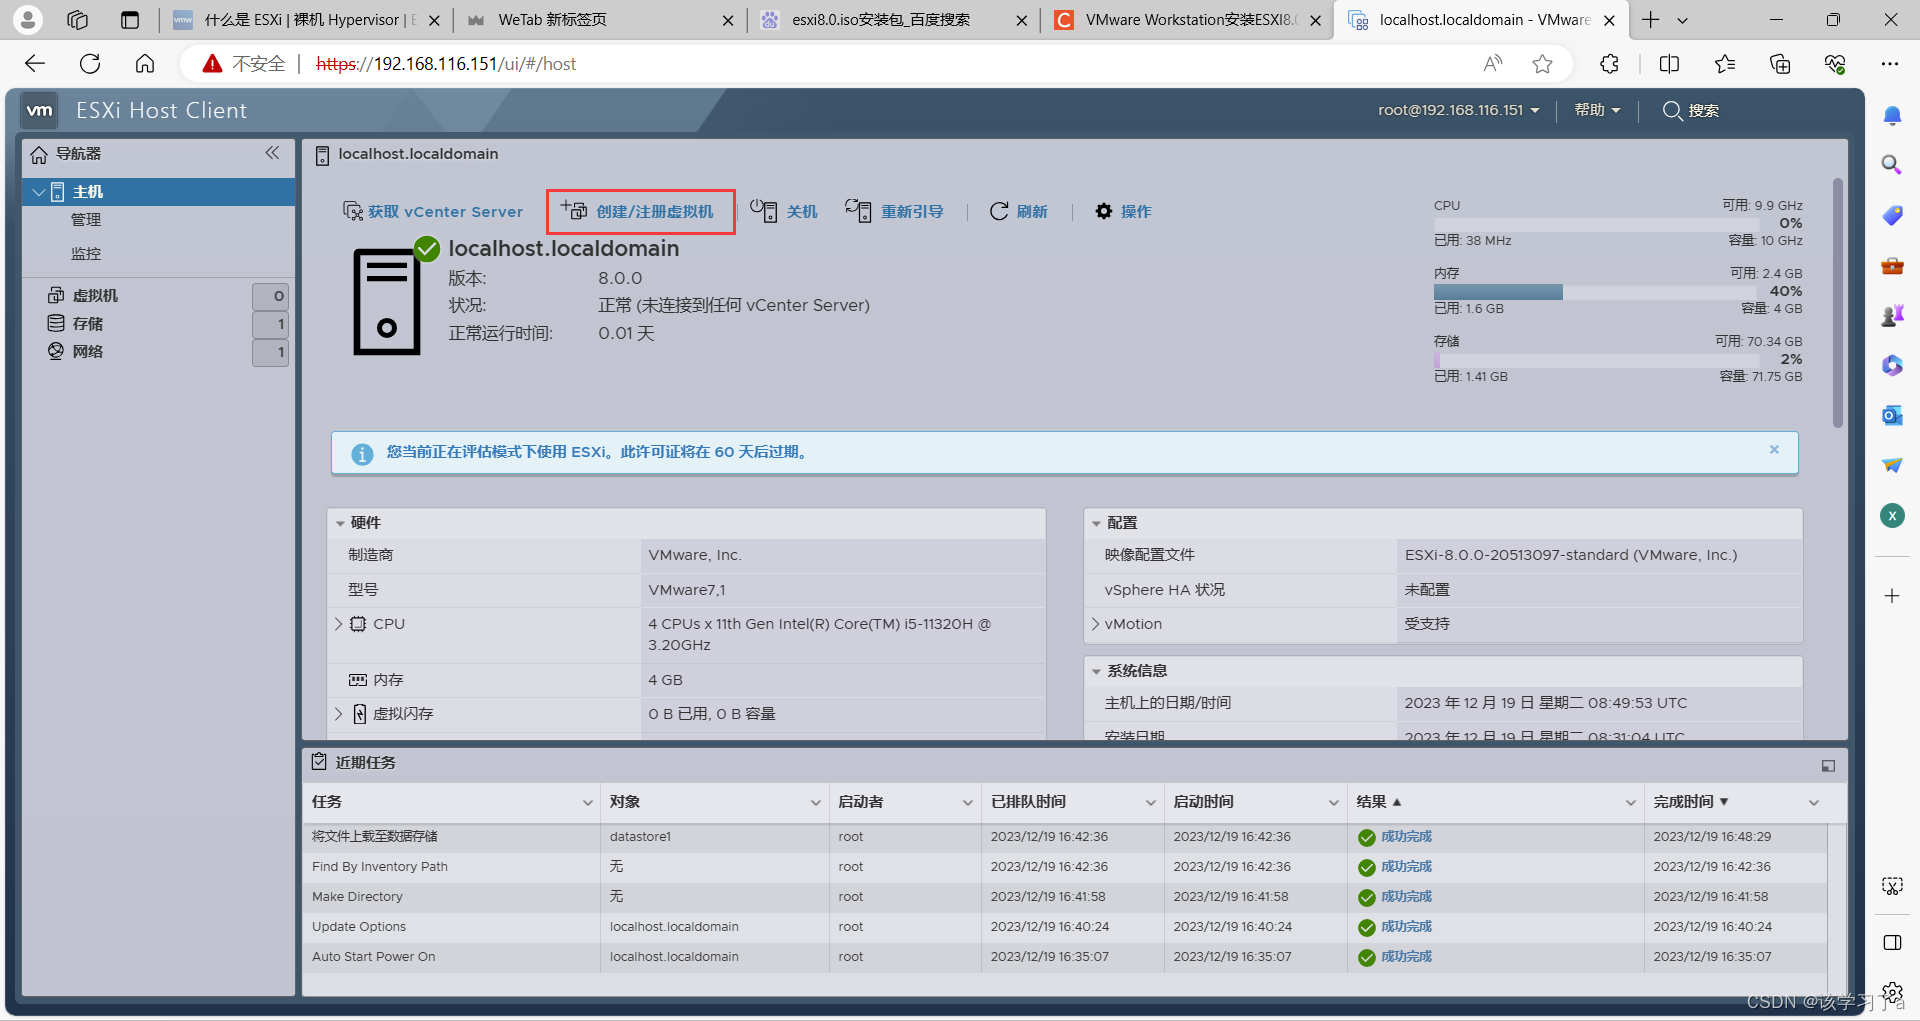Minimize the Recent tasks panel using the corner icon
The width and height of the screenshot is (1920, 1021).
click(1828, 766)
